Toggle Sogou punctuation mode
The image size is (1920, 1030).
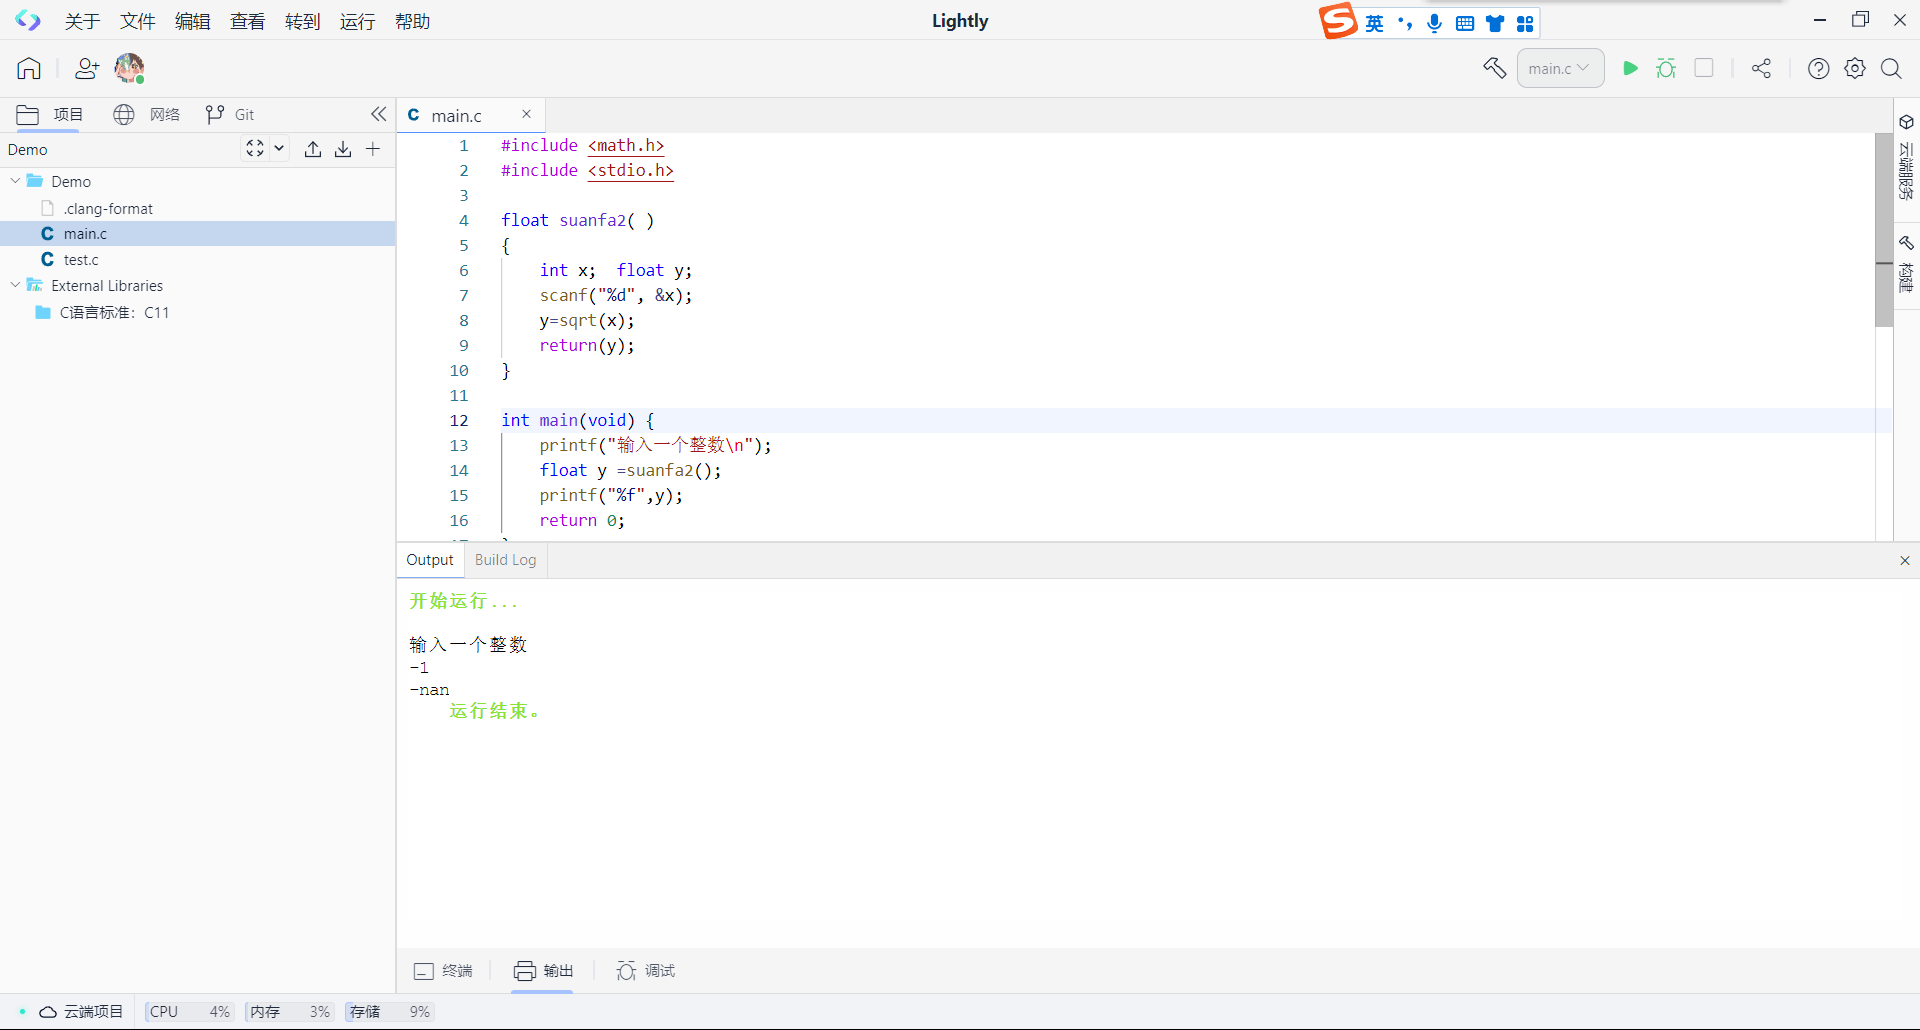1405,23
